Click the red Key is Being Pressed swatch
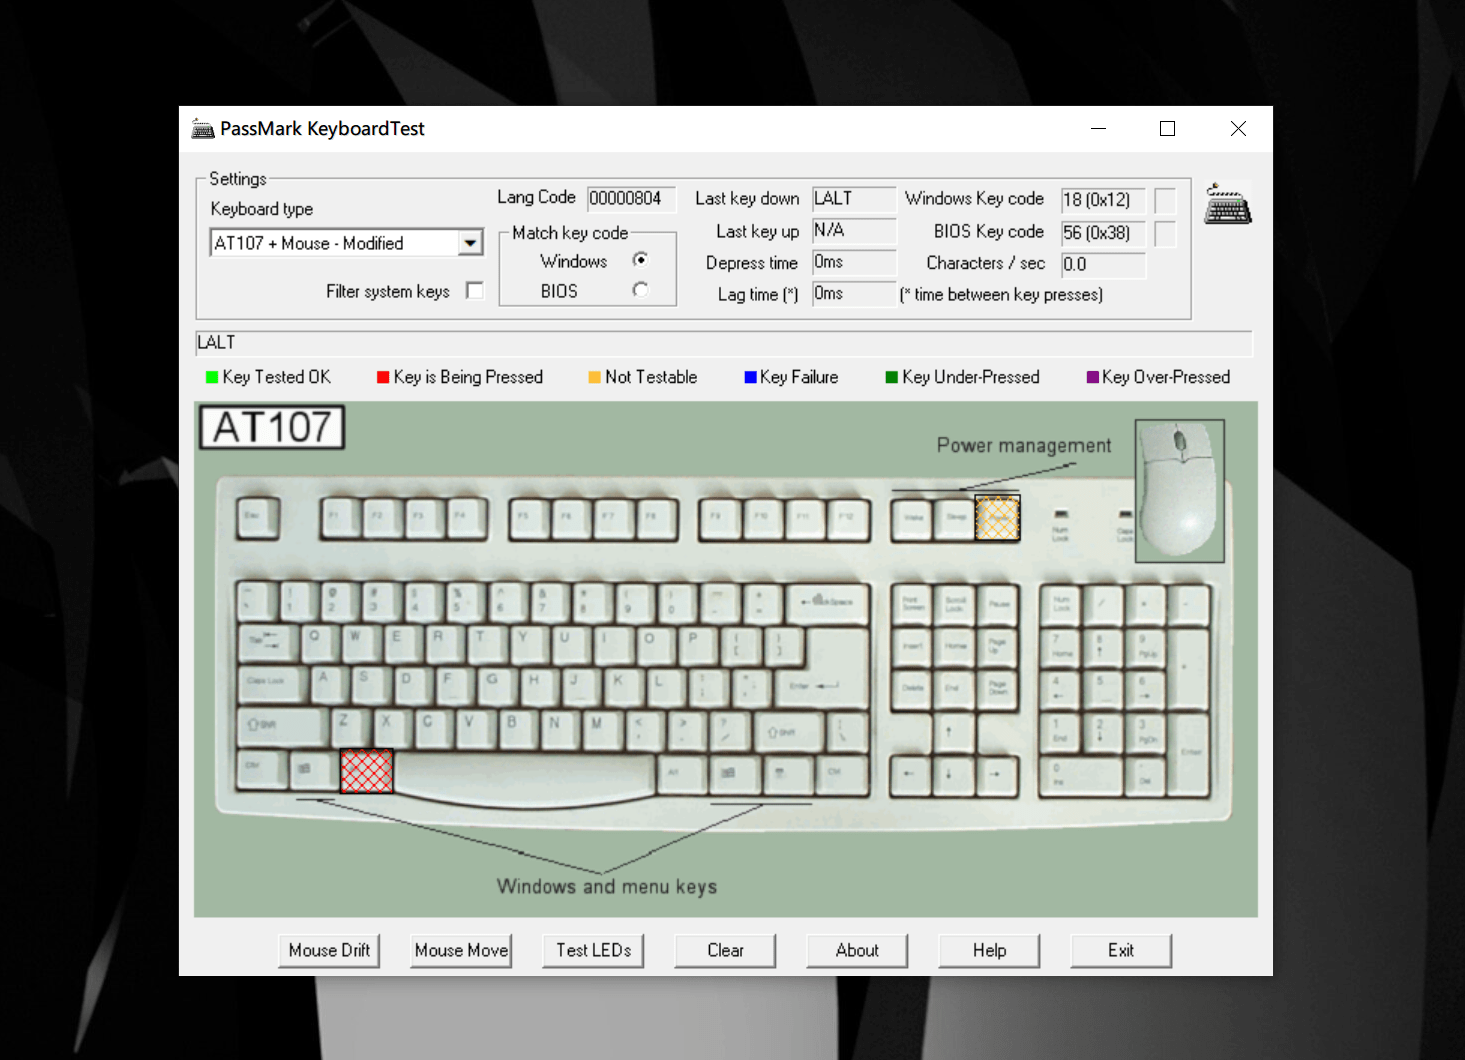Image resolution: width=1465 pixels, height=1060 pixels. tap(383, 377)
